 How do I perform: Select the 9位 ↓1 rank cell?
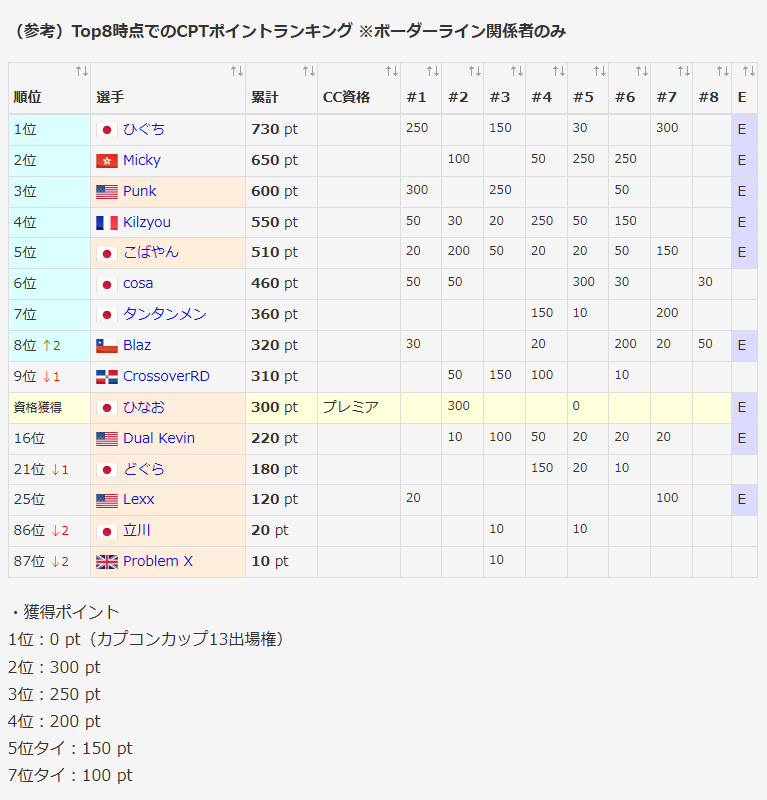coord(50,377)
